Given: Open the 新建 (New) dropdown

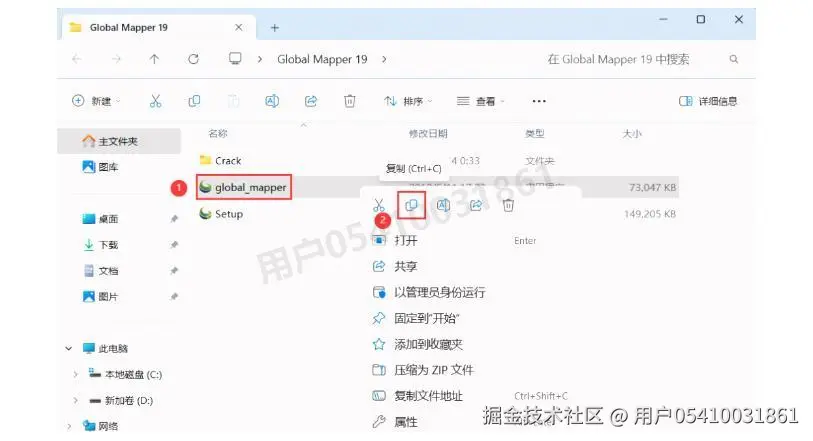Looking at the screenshot, I should tap(96, 101).
